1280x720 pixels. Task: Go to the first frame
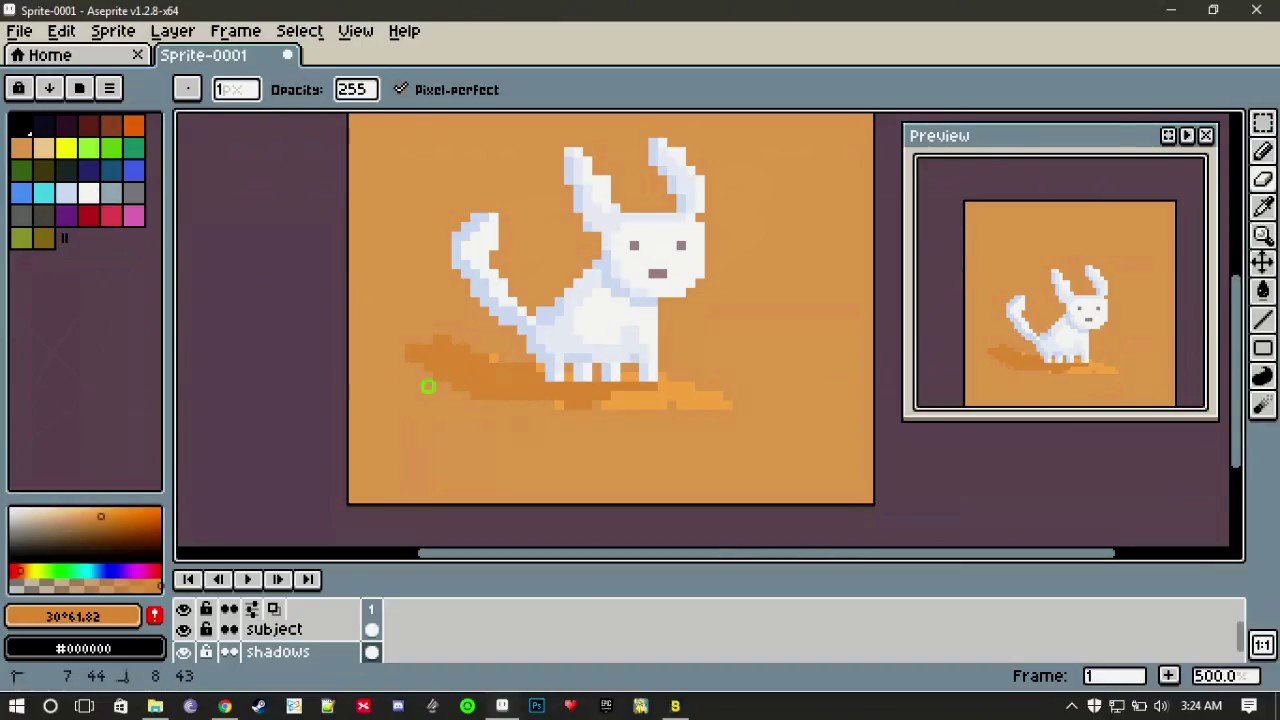[x=188, y=579]
